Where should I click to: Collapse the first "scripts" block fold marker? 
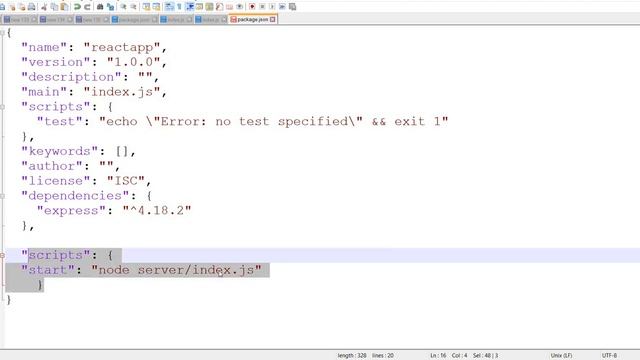[2, 107]
